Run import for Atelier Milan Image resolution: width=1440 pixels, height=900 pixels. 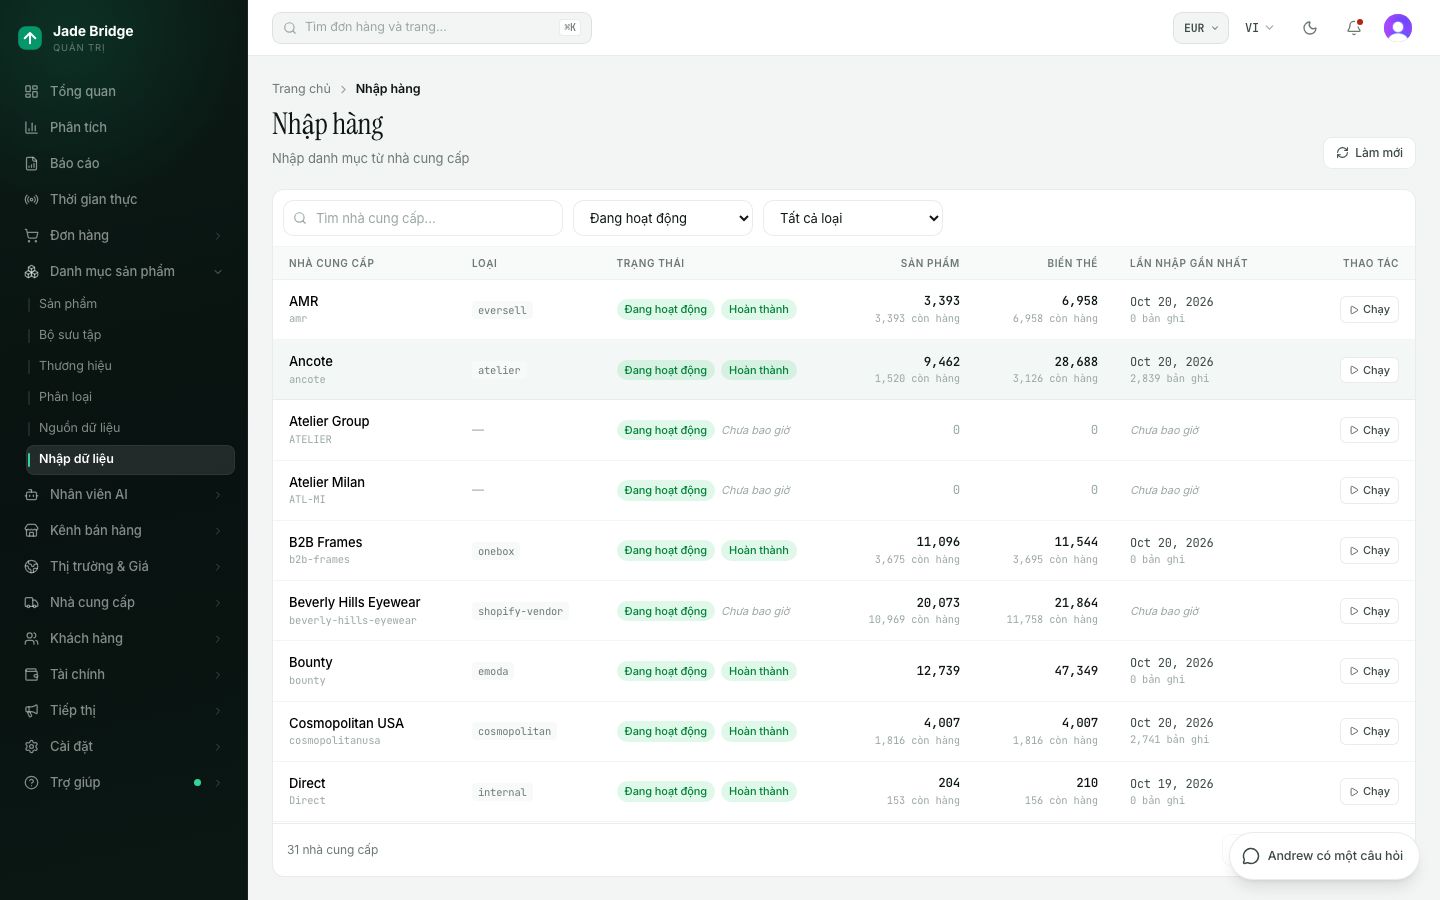tap(1369, 490)
